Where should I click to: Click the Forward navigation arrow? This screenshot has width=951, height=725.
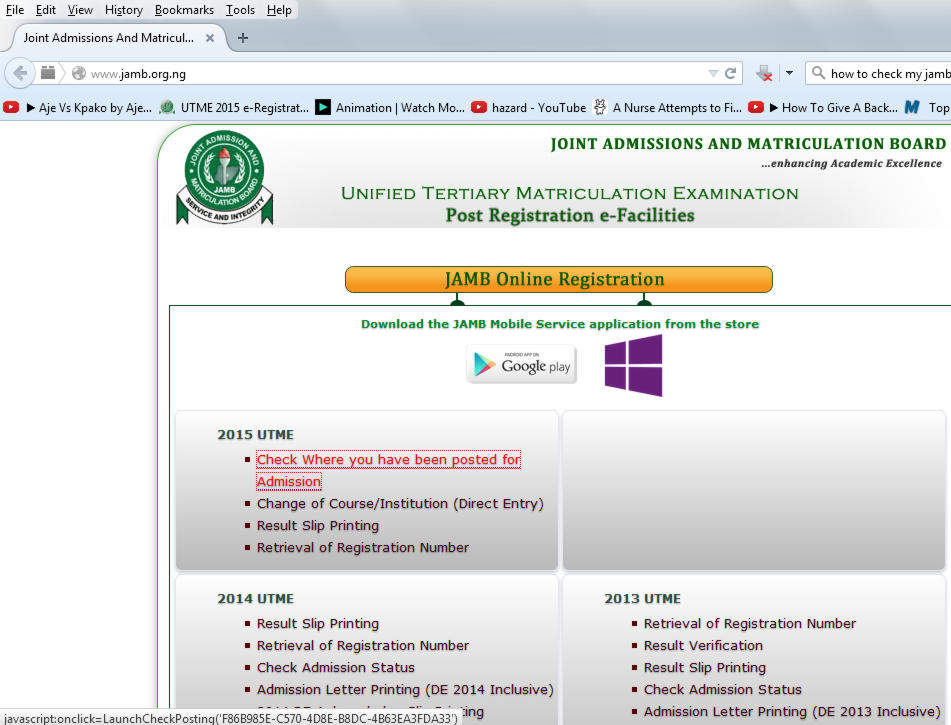(47, 72)
